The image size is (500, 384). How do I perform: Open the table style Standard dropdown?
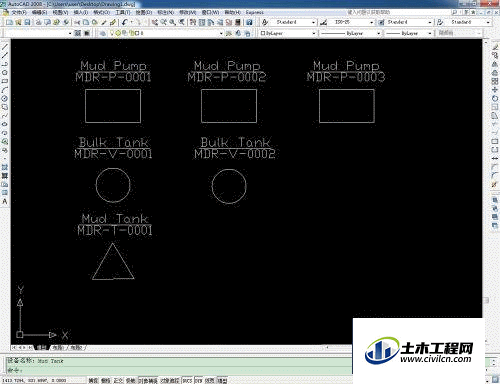click(409, 22)
